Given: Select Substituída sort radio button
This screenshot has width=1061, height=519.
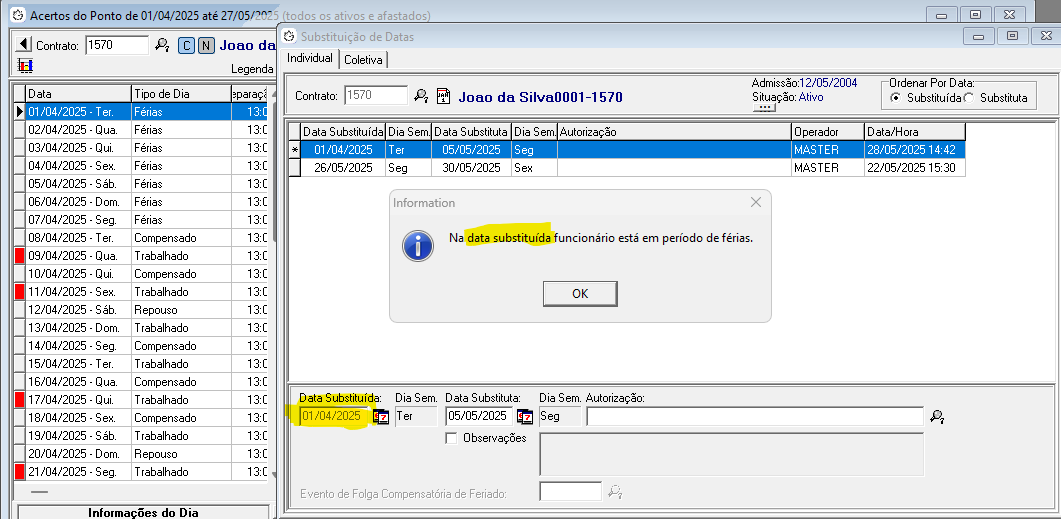Looking at the screenshot, I should (896, 98).
